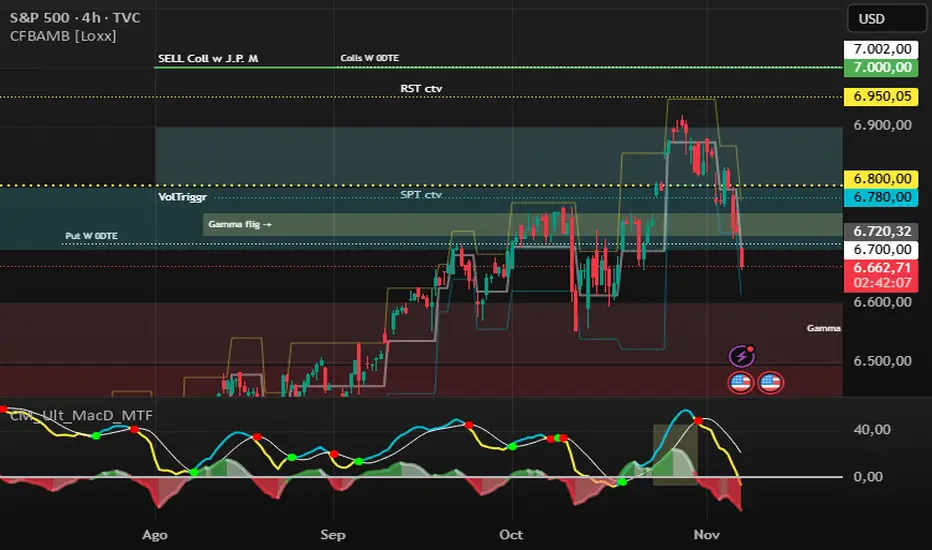This screenshot has height=550, width=932.
Task: Click the cyan 6.780,00 price label
Action: pos(881,197)
